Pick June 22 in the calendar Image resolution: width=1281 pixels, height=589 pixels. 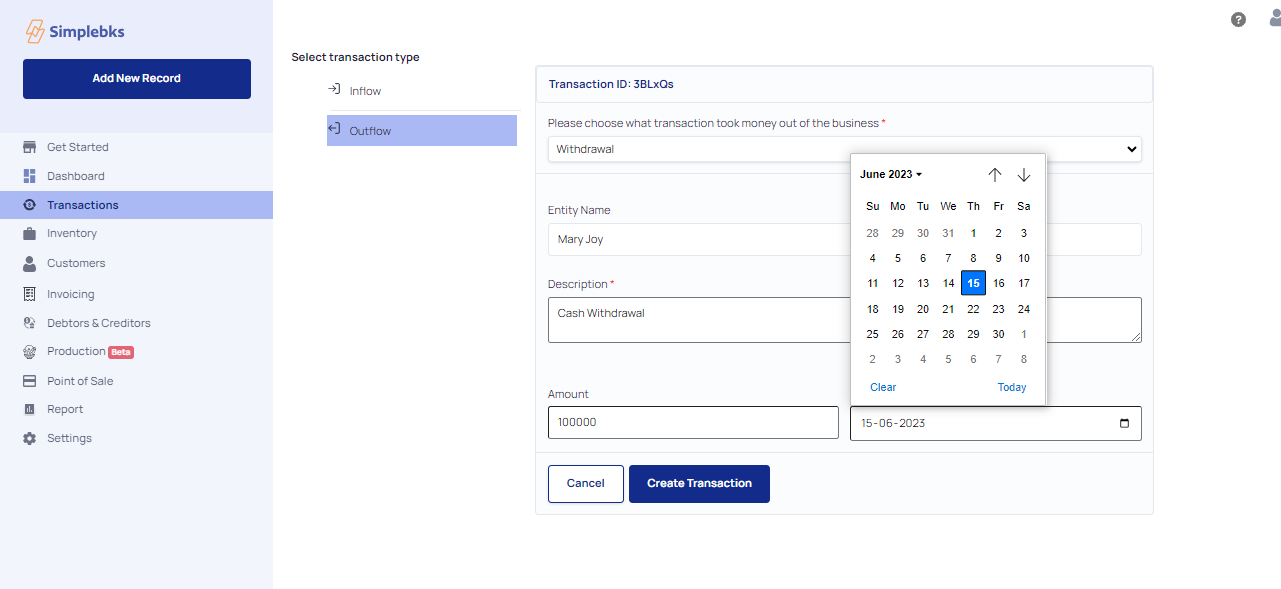(x=973, y=309)
